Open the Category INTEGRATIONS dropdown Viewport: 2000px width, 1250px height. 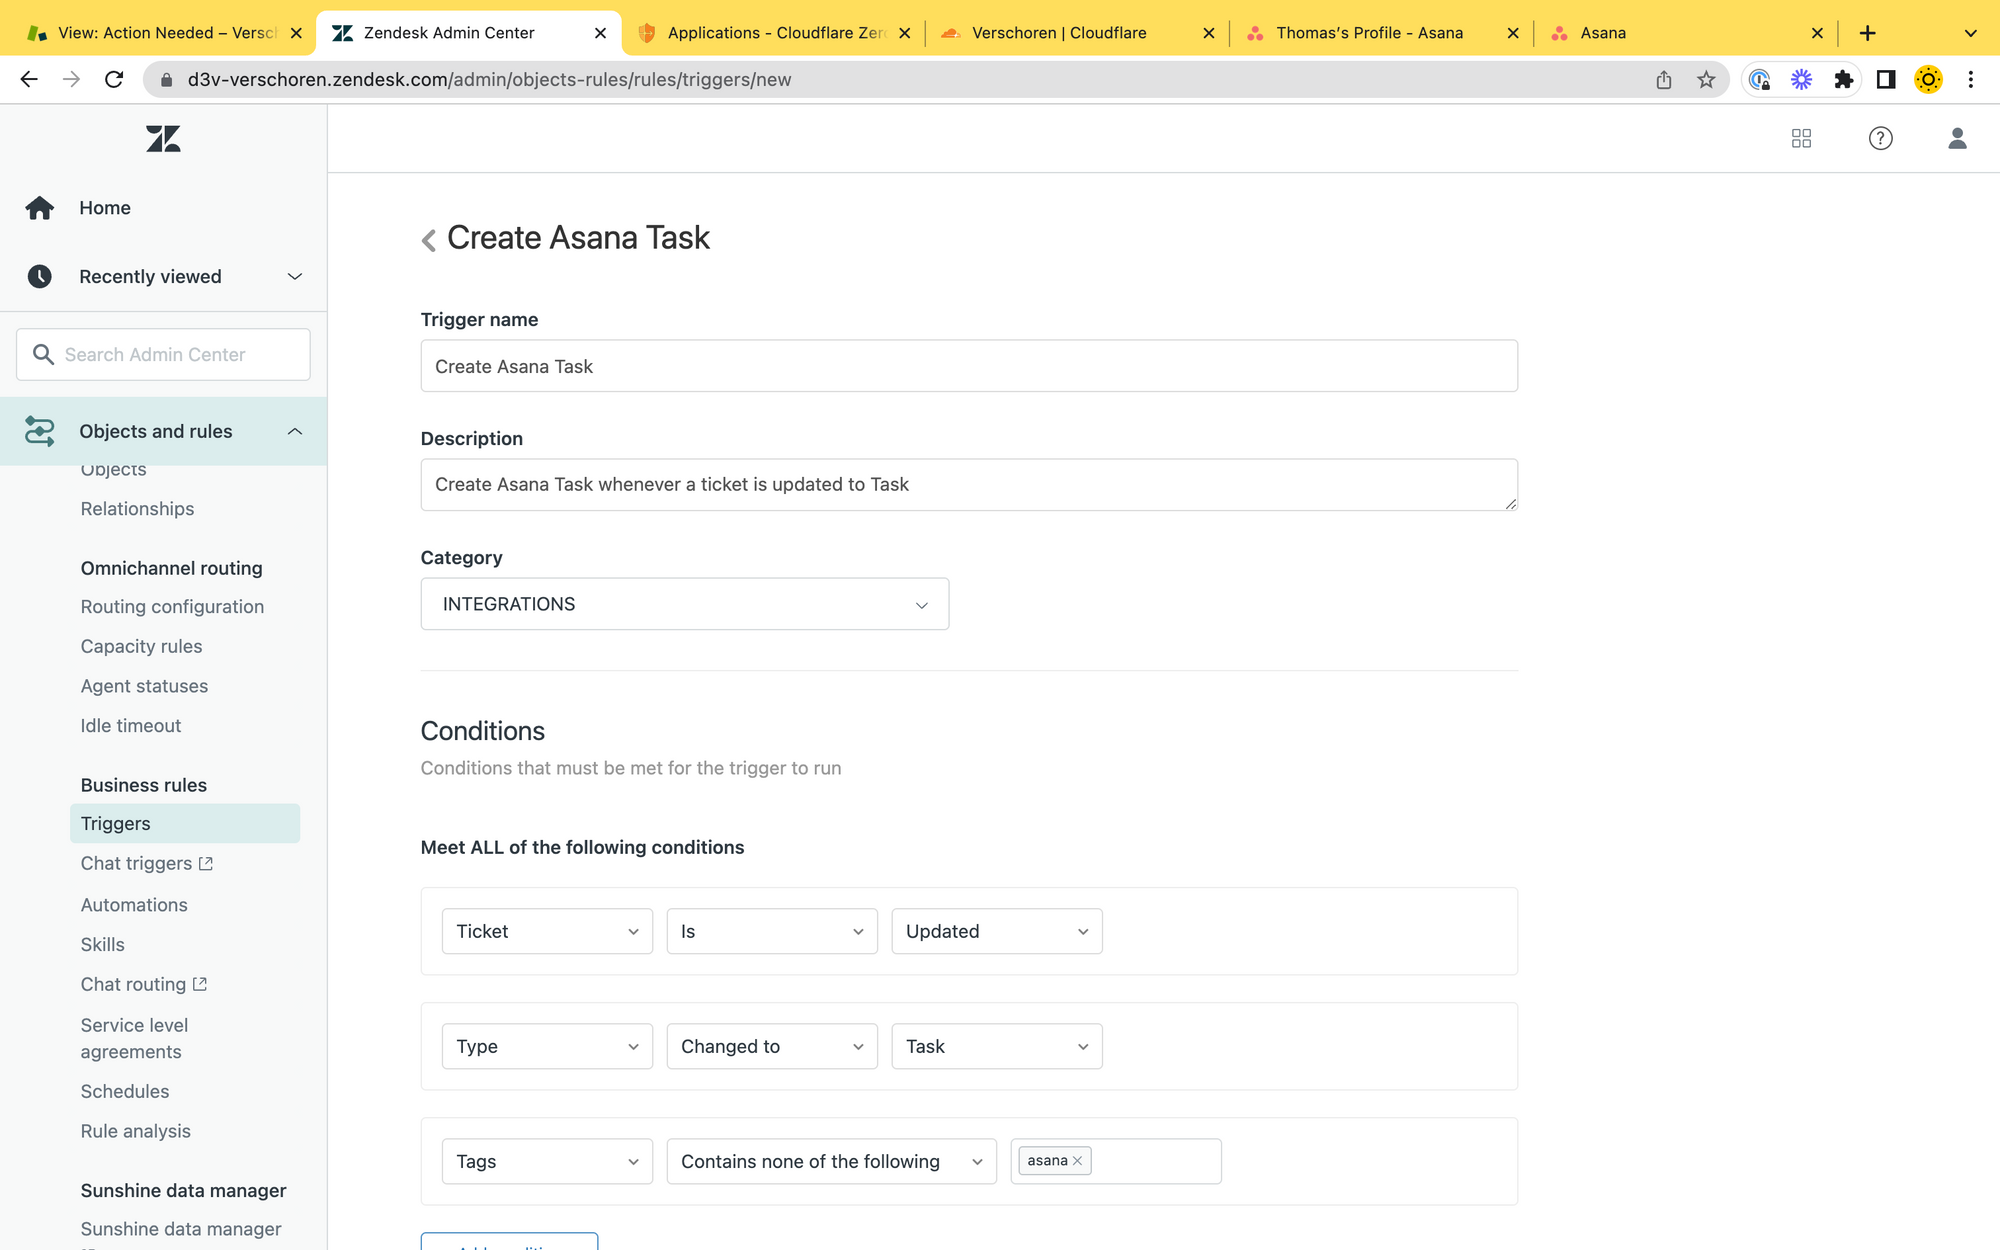tap(684, 604)
